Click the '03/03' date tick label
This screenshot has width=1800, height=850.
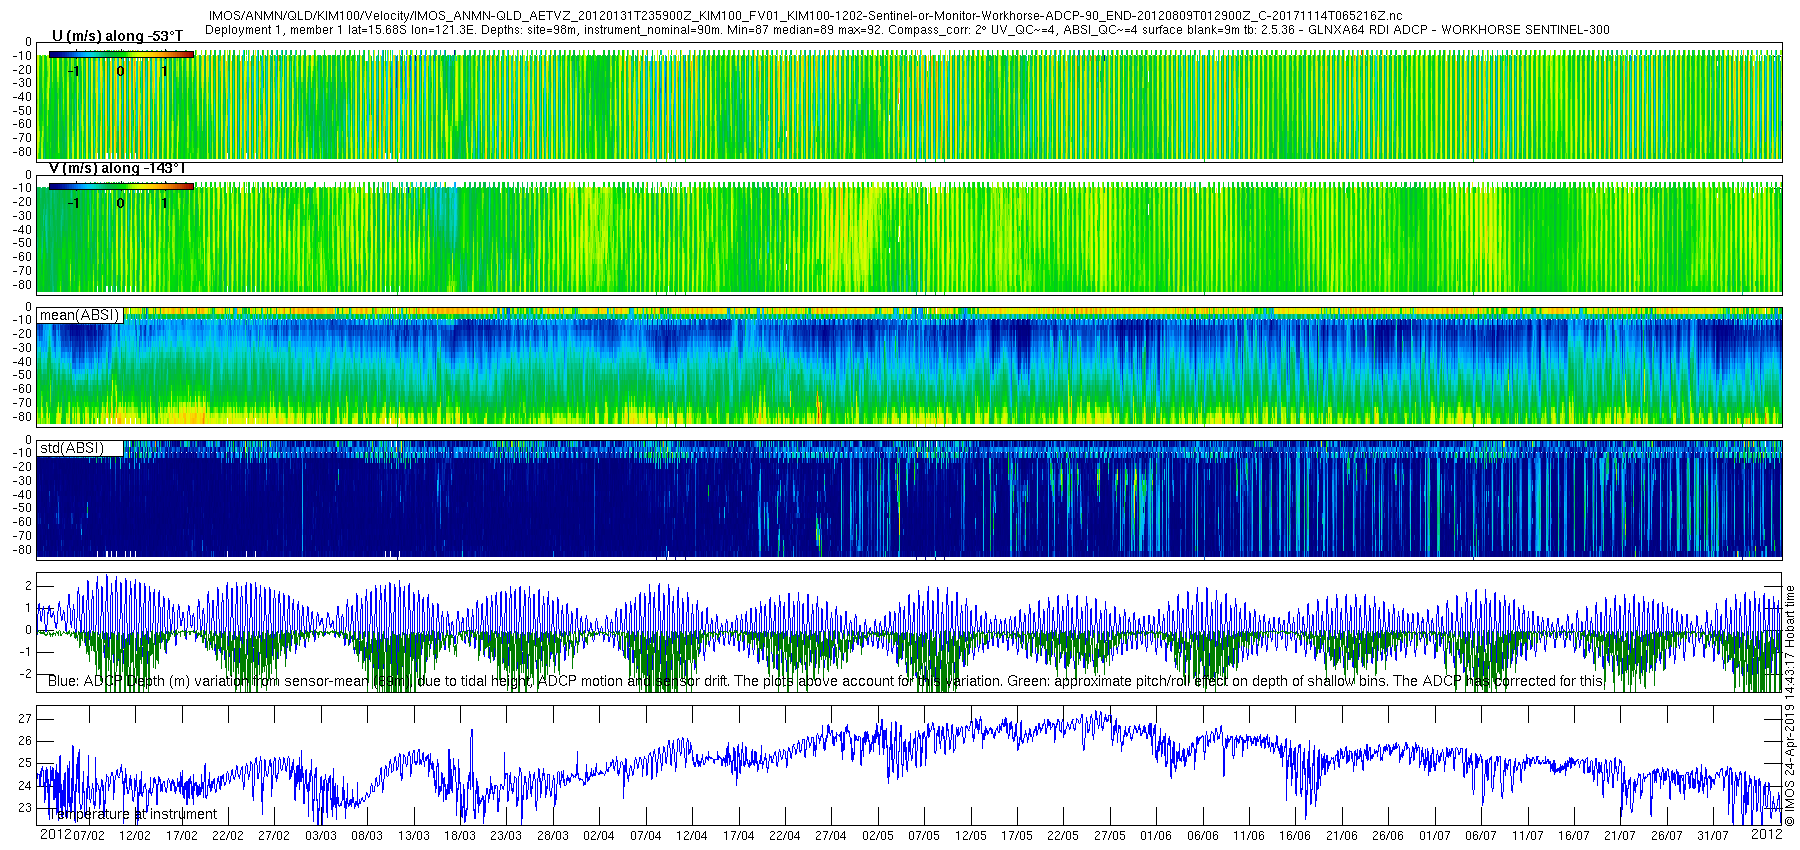pos(321,835)
